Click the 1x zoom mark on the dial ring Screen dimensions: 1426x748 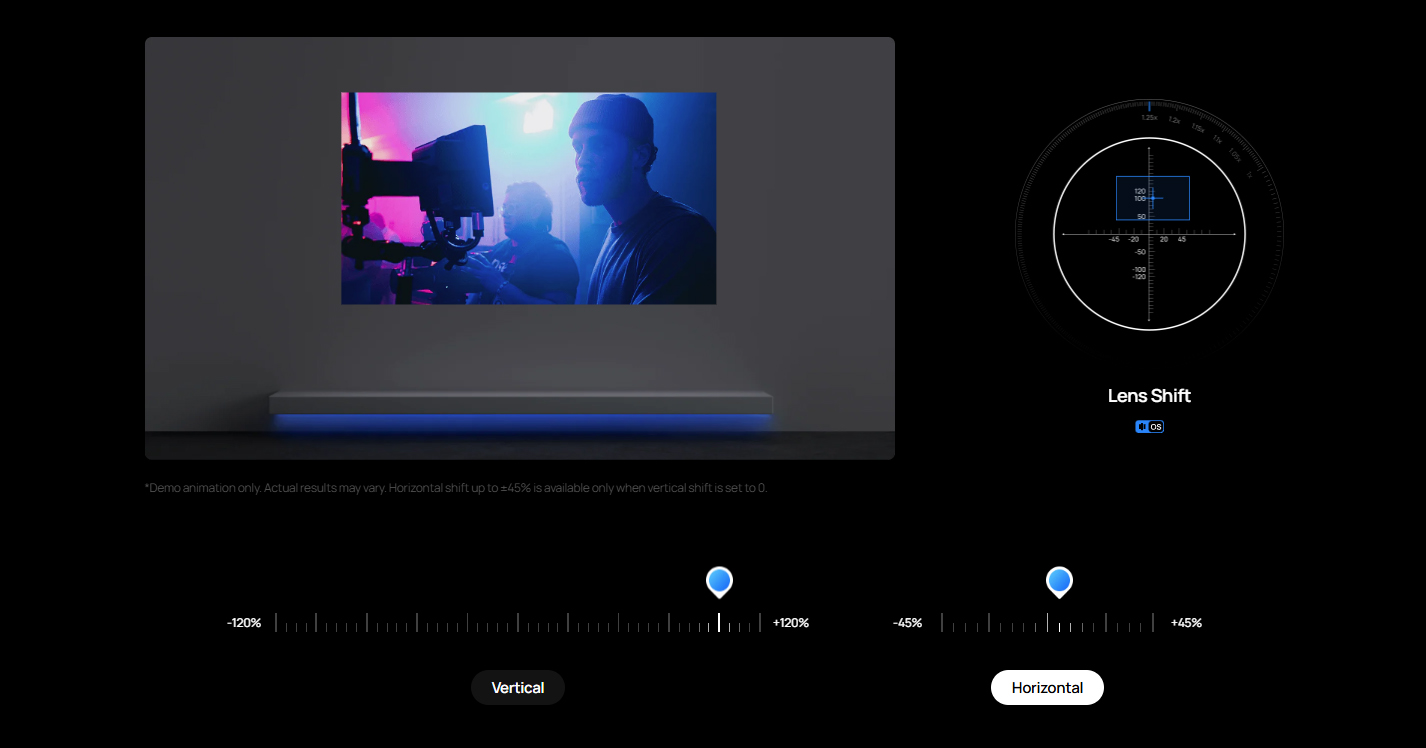1249,174
